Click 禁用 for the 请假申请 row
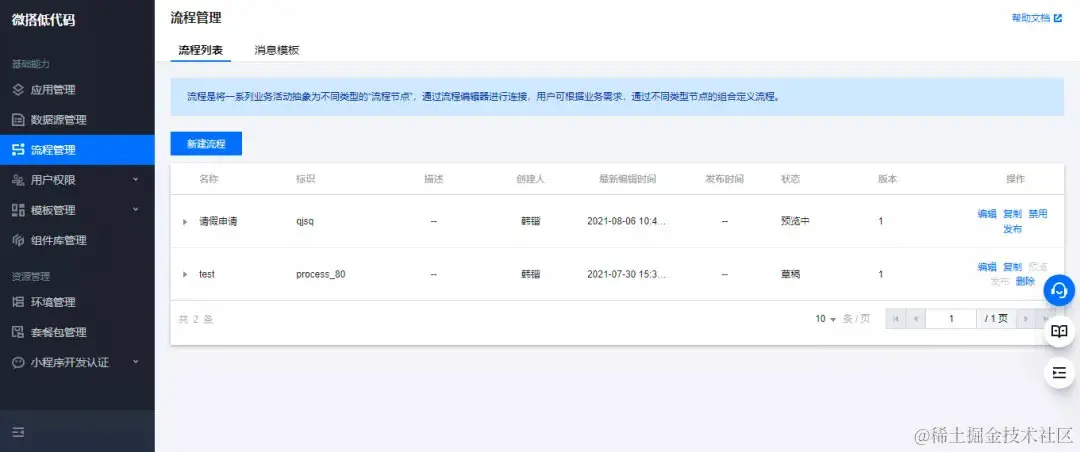The image size is (1080, 452). [x=1038, y=214]
